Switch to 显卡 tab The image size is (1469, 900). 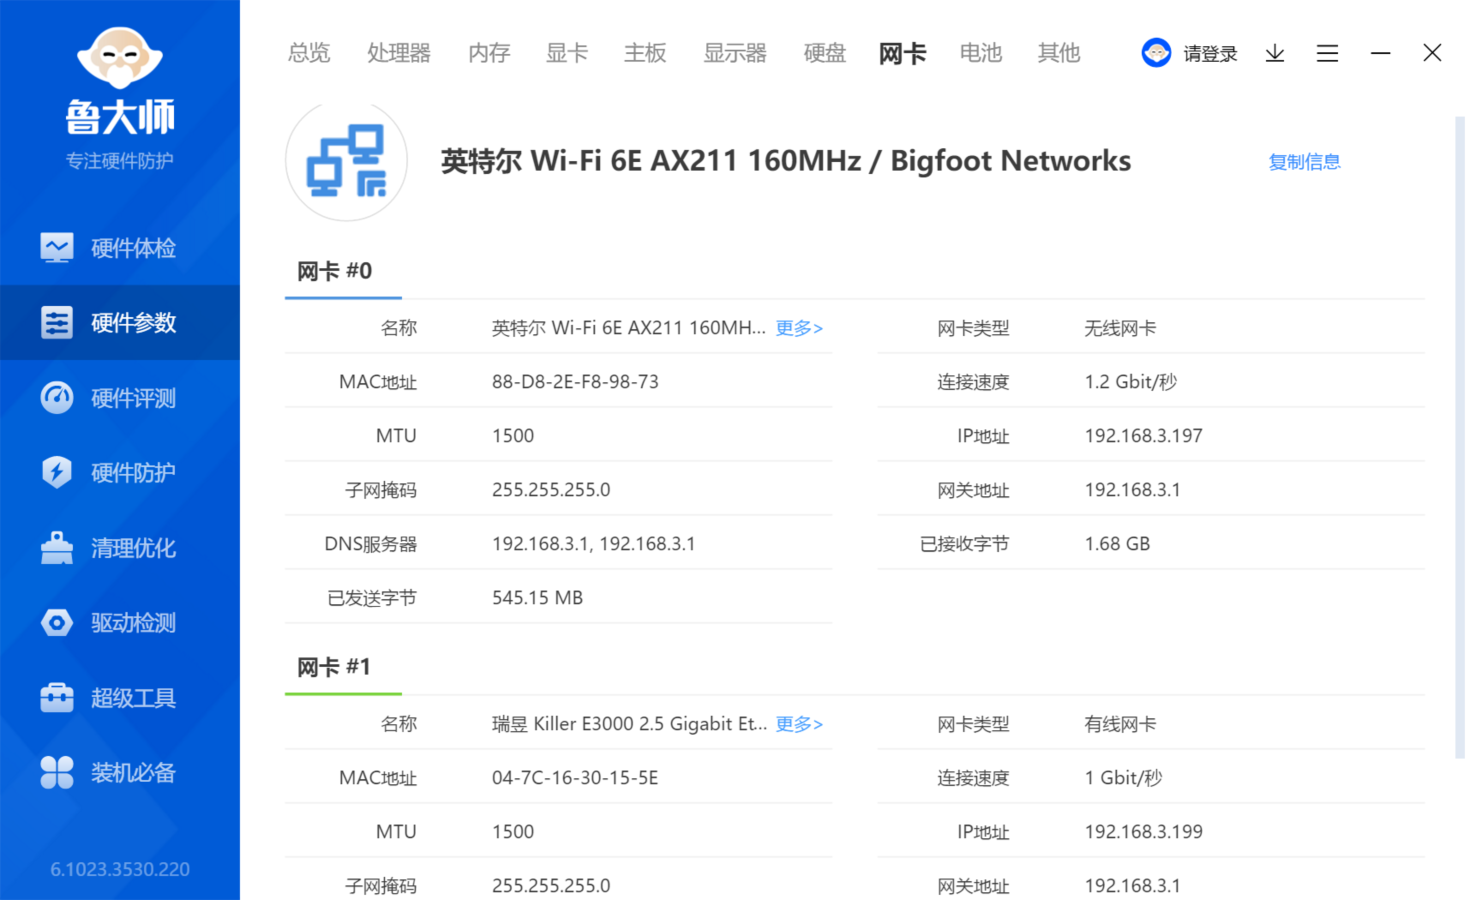(x=567, y=53)
